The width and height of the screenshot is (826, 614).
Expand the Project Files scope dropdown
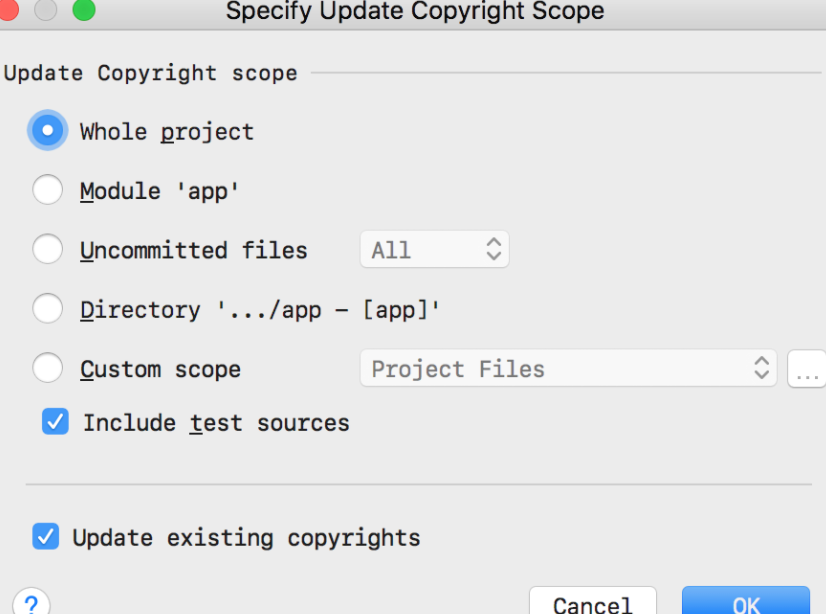pos(568,368)
